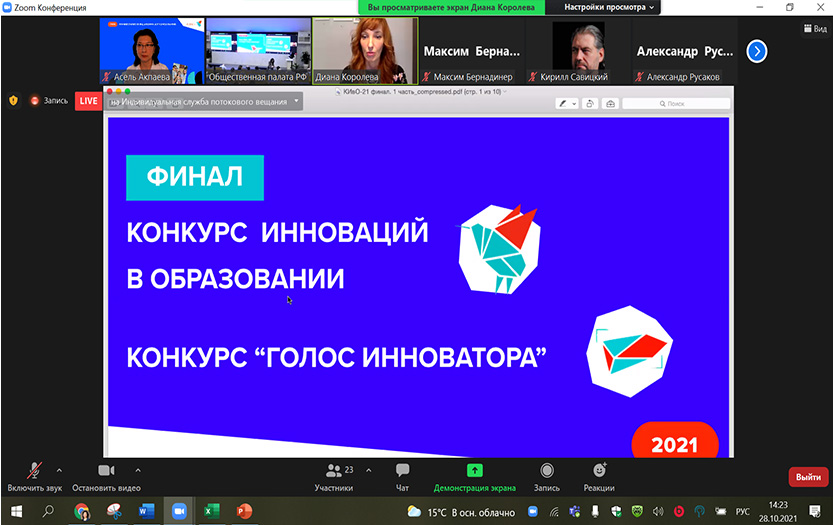Click the green Демонстрация экрана share icon
The height and width of the screenshot is (525, 833).
click(x=474, y=470)
